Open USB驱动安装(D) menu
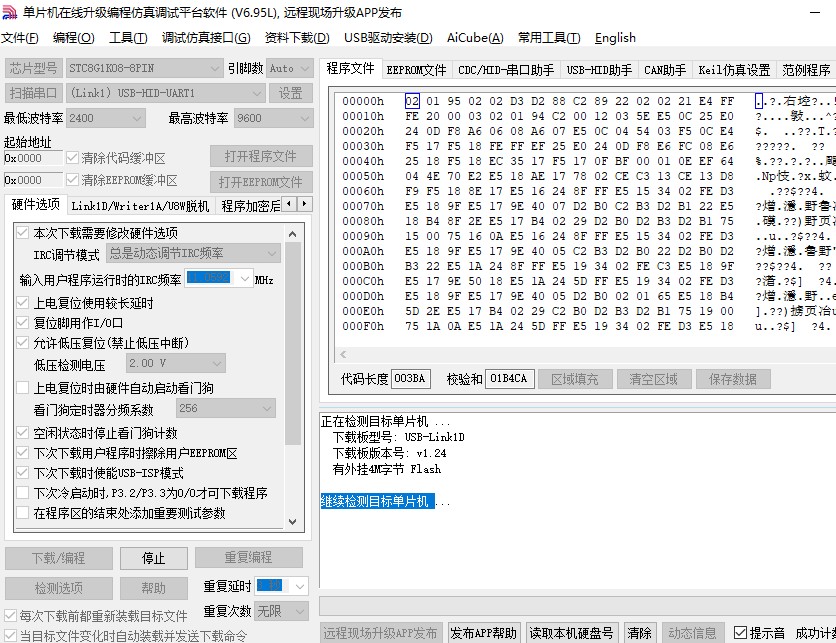 [388, 38]
